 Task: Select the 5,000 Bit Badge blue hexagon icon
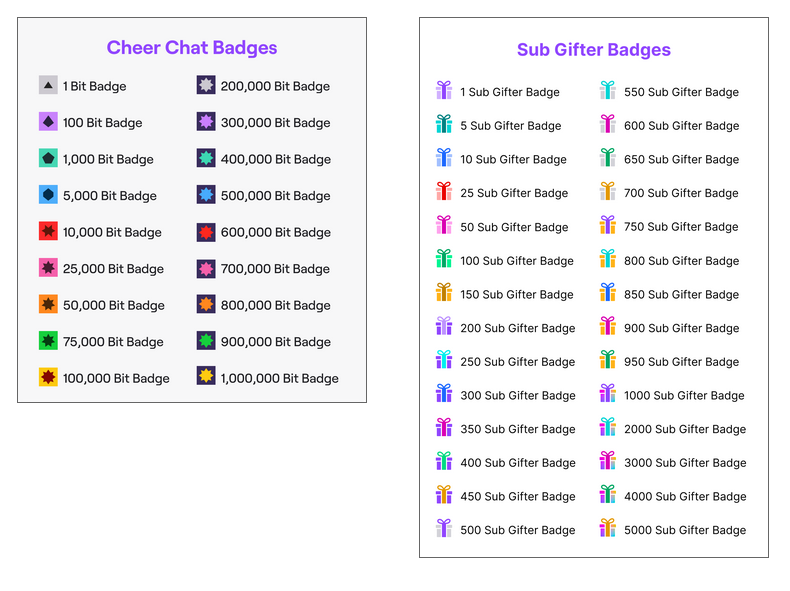pyautogui.click(x=48, y=194)
